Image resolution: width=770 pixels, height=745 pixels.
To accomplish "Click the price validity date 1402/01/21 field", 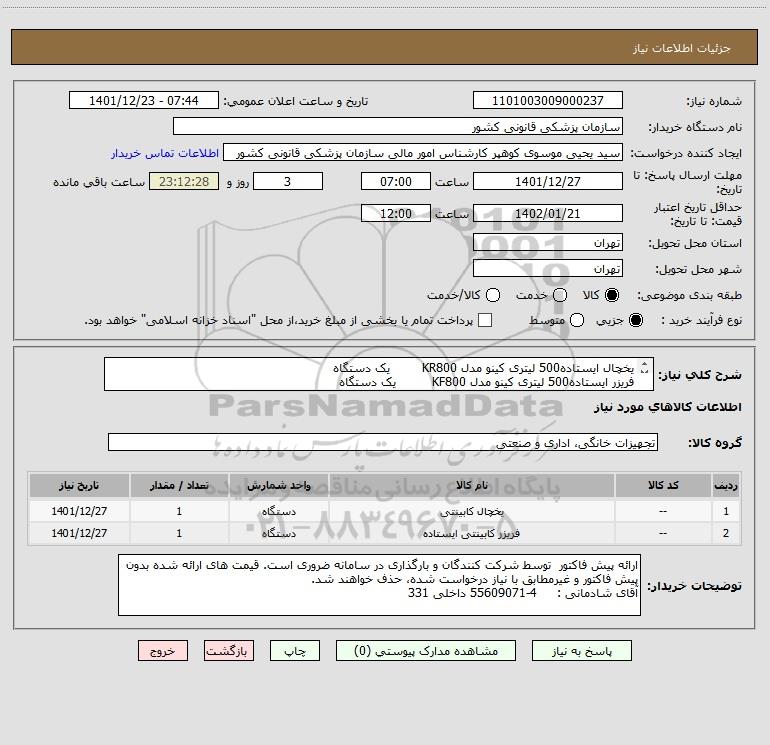I will click(x=548, y=214).
